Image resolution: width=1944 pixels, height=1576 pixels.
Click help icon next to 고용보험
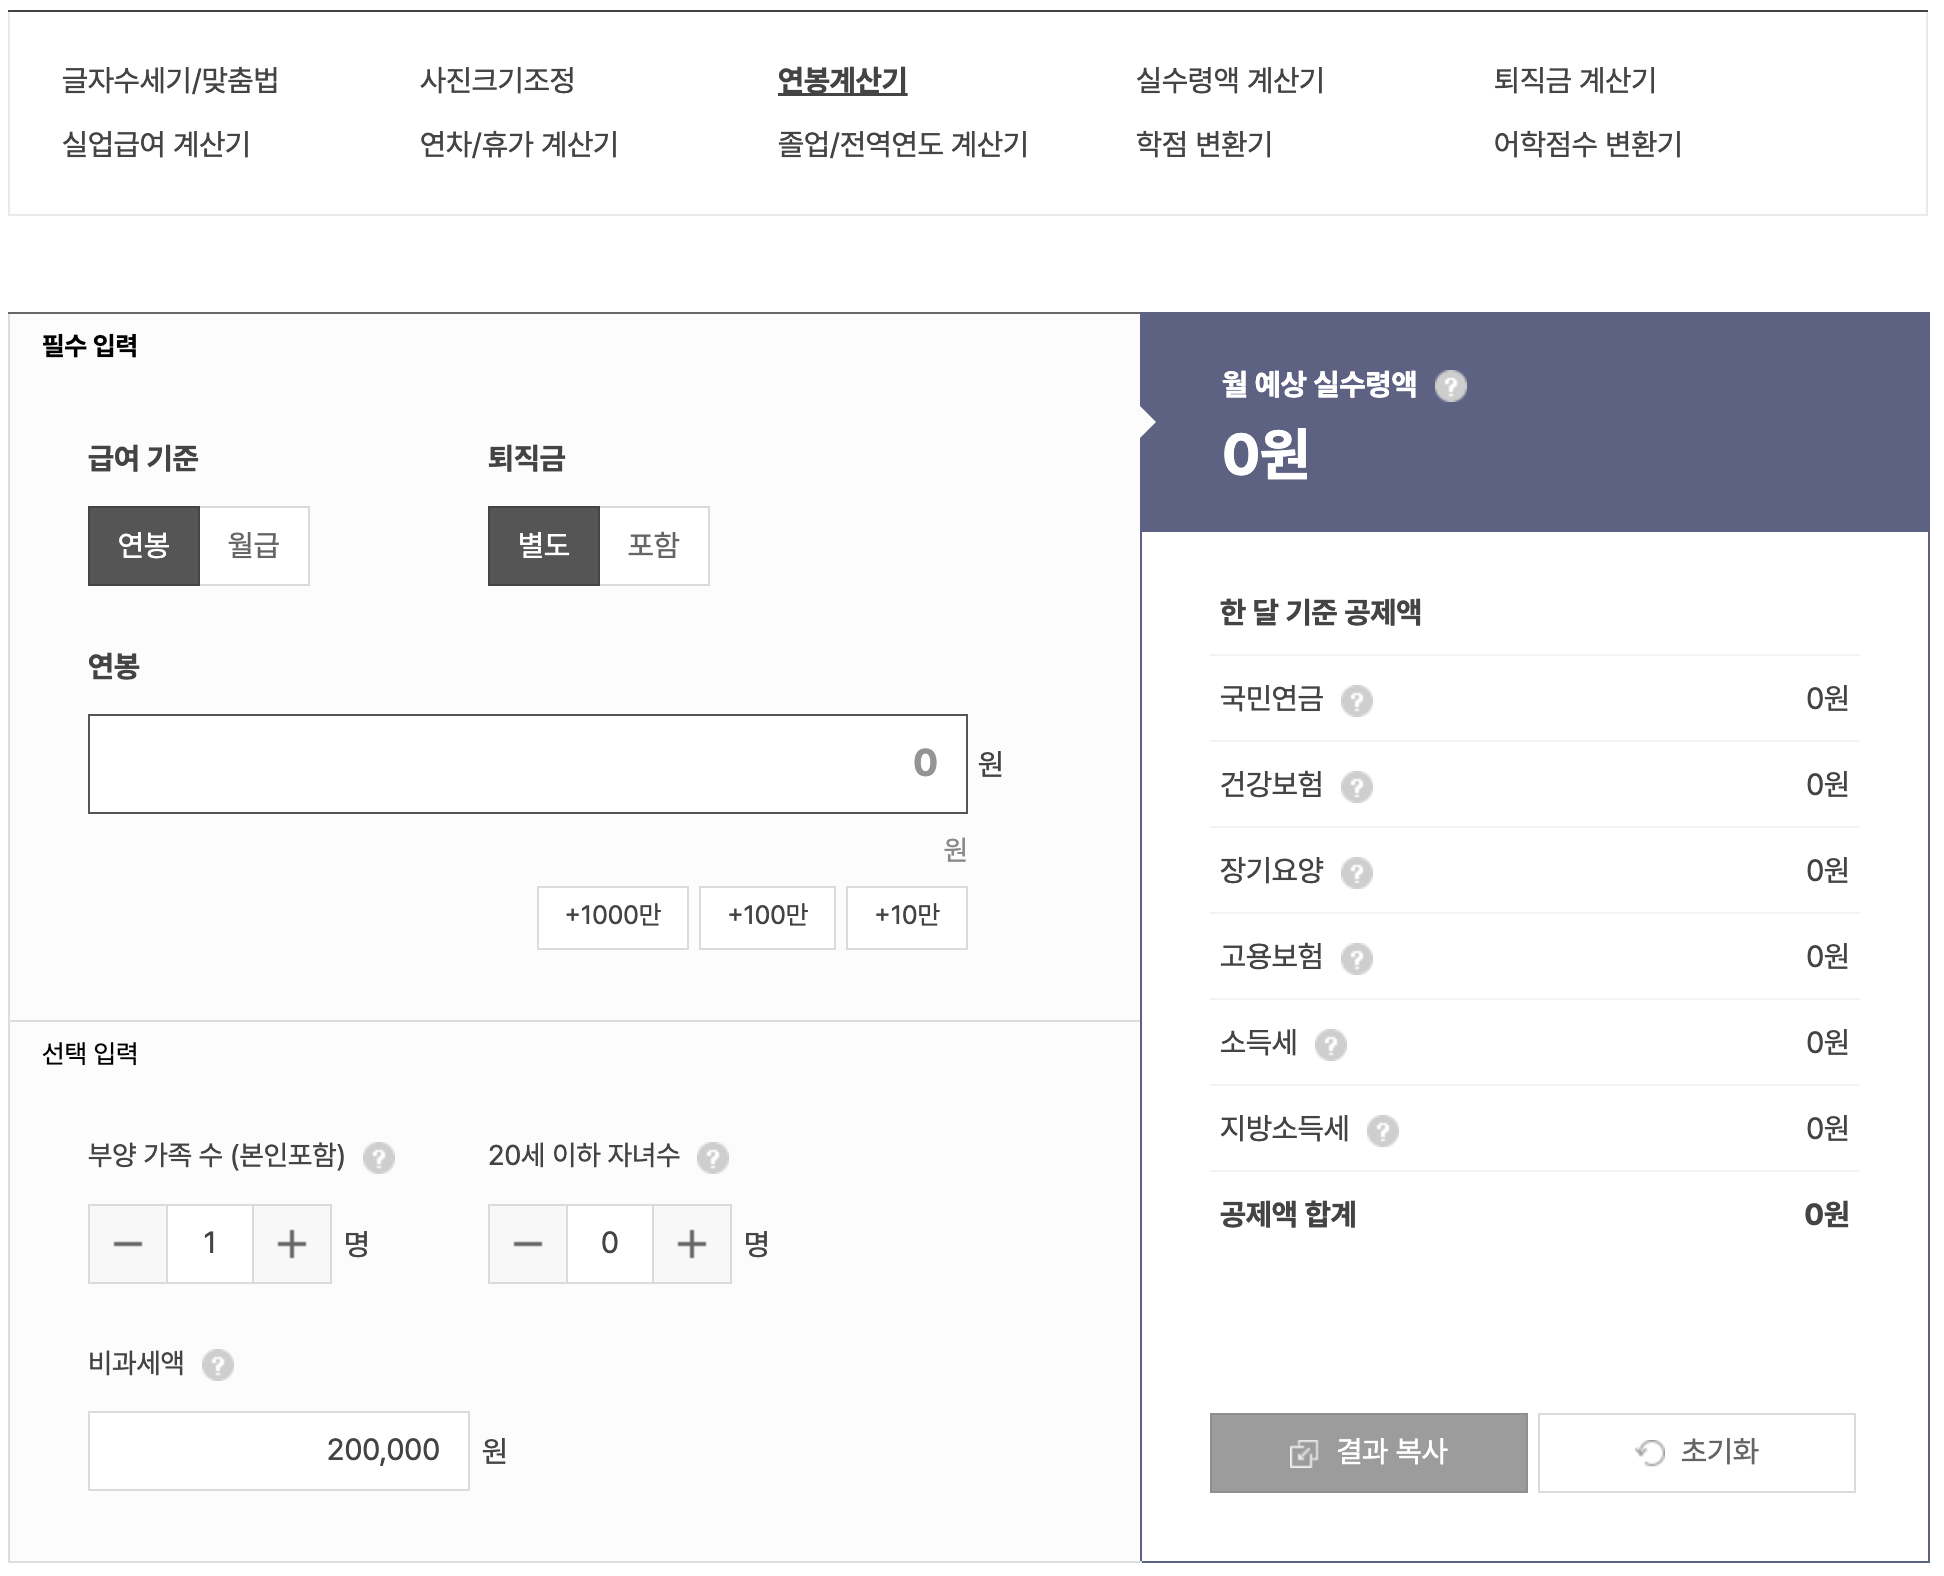click(x=1356, y=959)
